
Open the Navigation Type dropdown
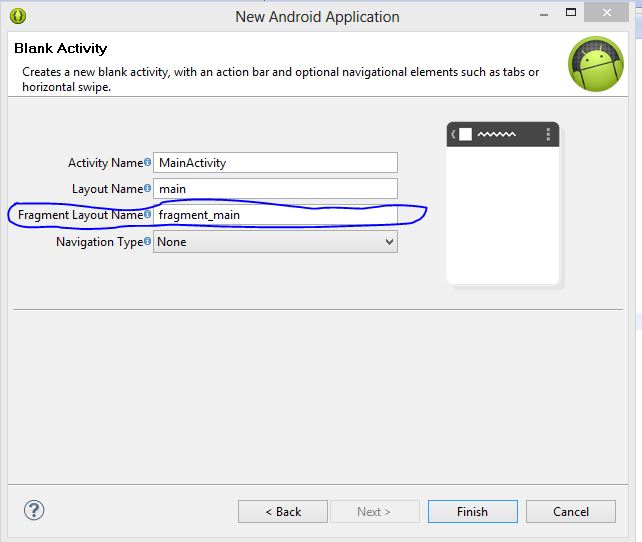point(275,242)
